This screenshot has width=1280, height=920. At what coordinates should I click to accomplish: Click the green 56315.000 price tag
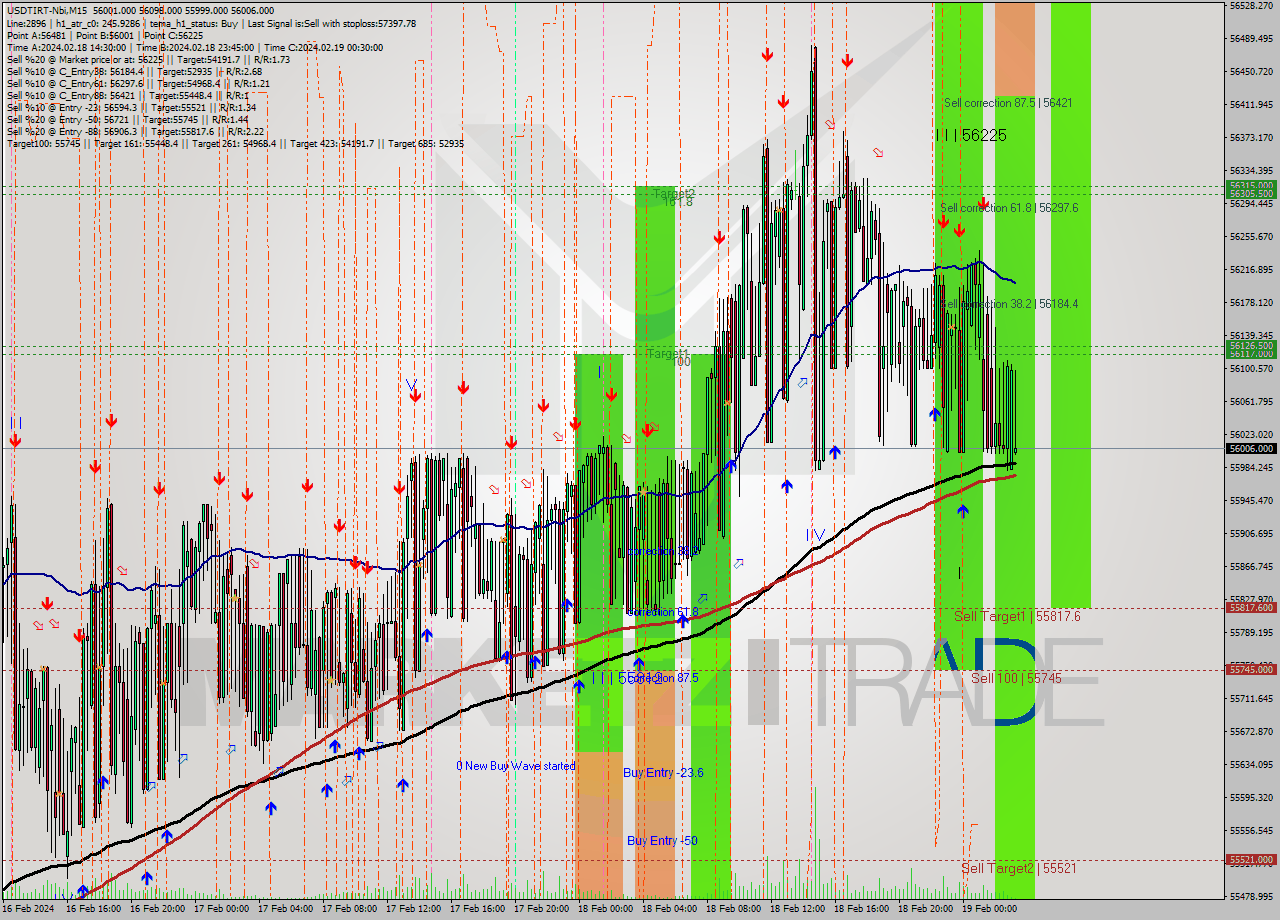[1251, 185]
